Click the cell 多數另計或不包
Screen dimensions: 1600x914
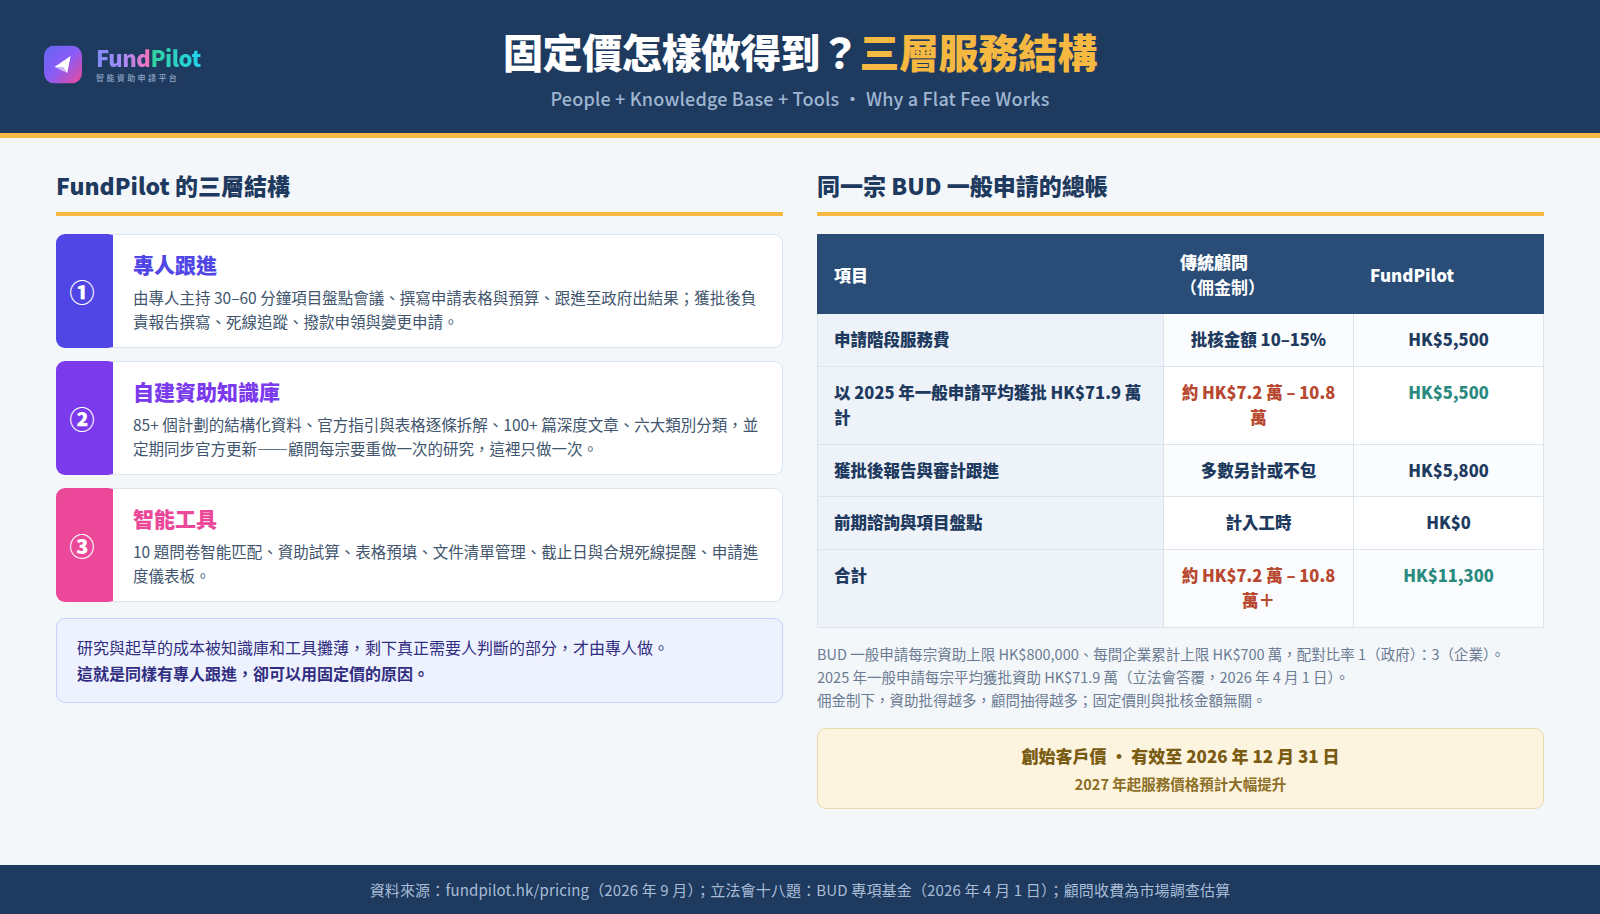coord(1258,471)
